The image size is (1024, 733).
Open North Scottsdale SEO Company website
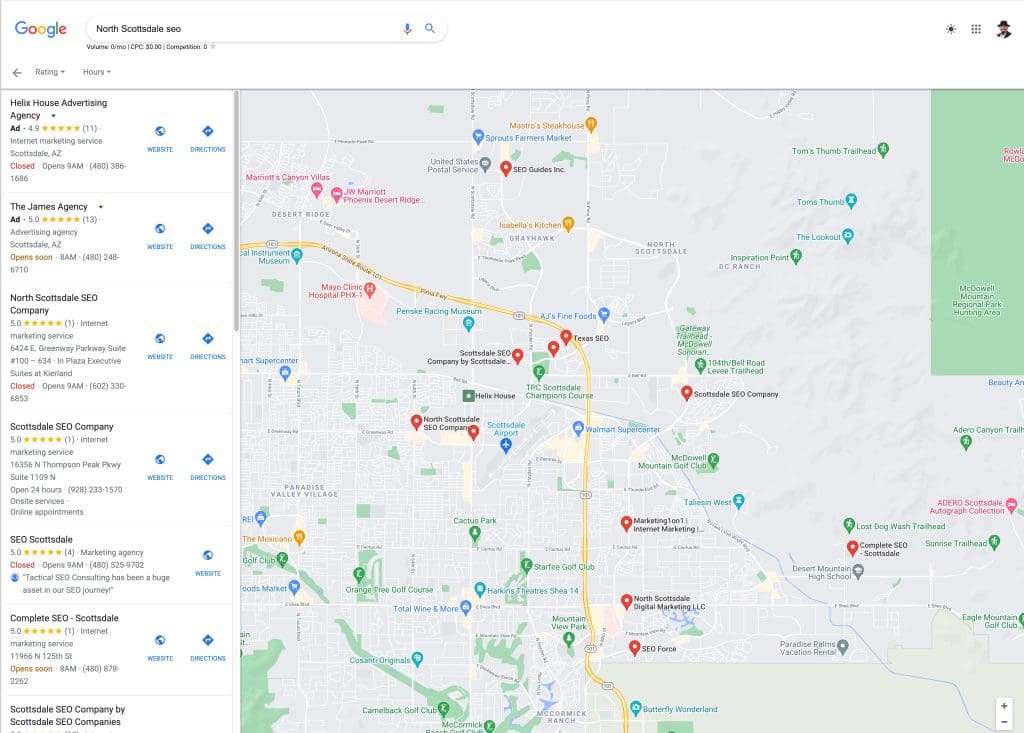tap(160, 346)
